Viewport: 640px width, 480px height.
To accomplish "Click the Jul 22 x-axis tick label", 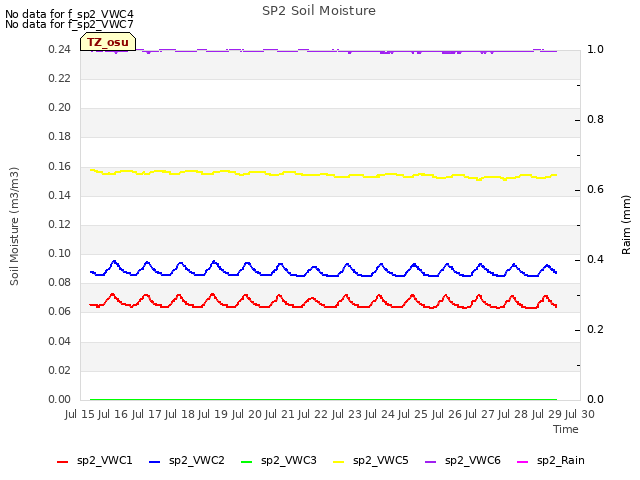I will point(313,414).
